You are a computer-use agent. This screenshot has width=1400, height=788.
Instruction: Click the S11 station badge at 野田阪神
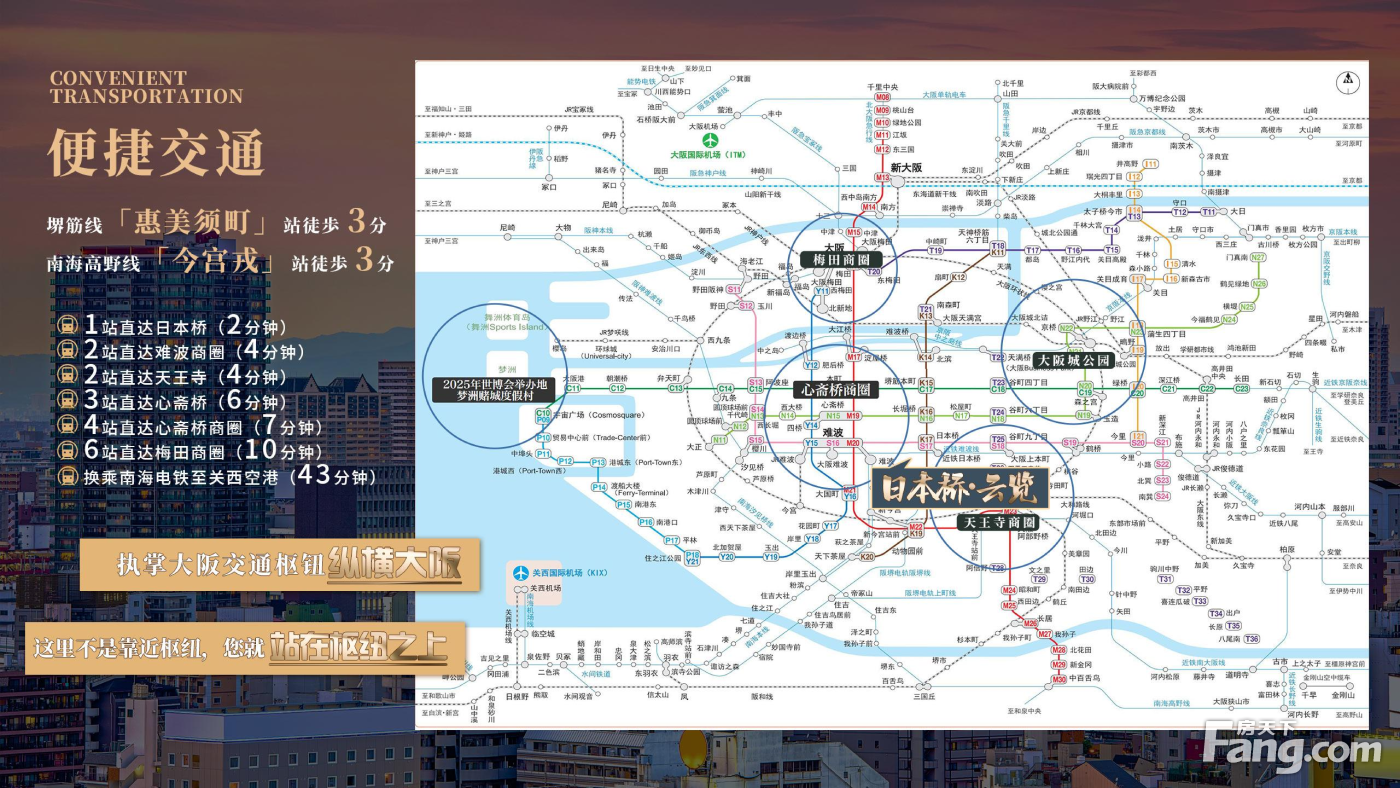coord(733,289)
